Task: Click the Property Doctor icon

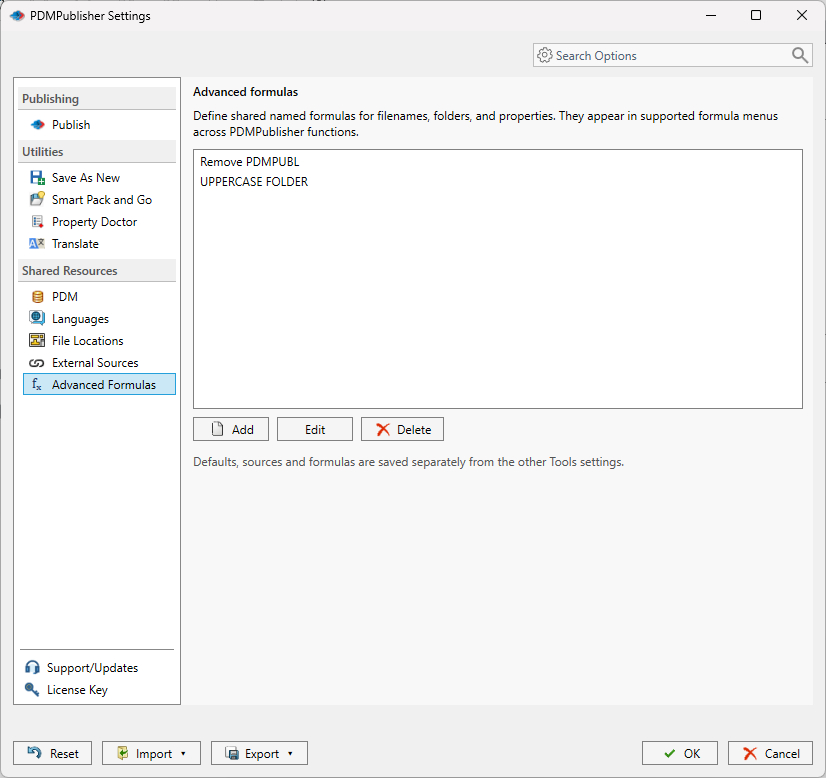Action: click(37, 222)
